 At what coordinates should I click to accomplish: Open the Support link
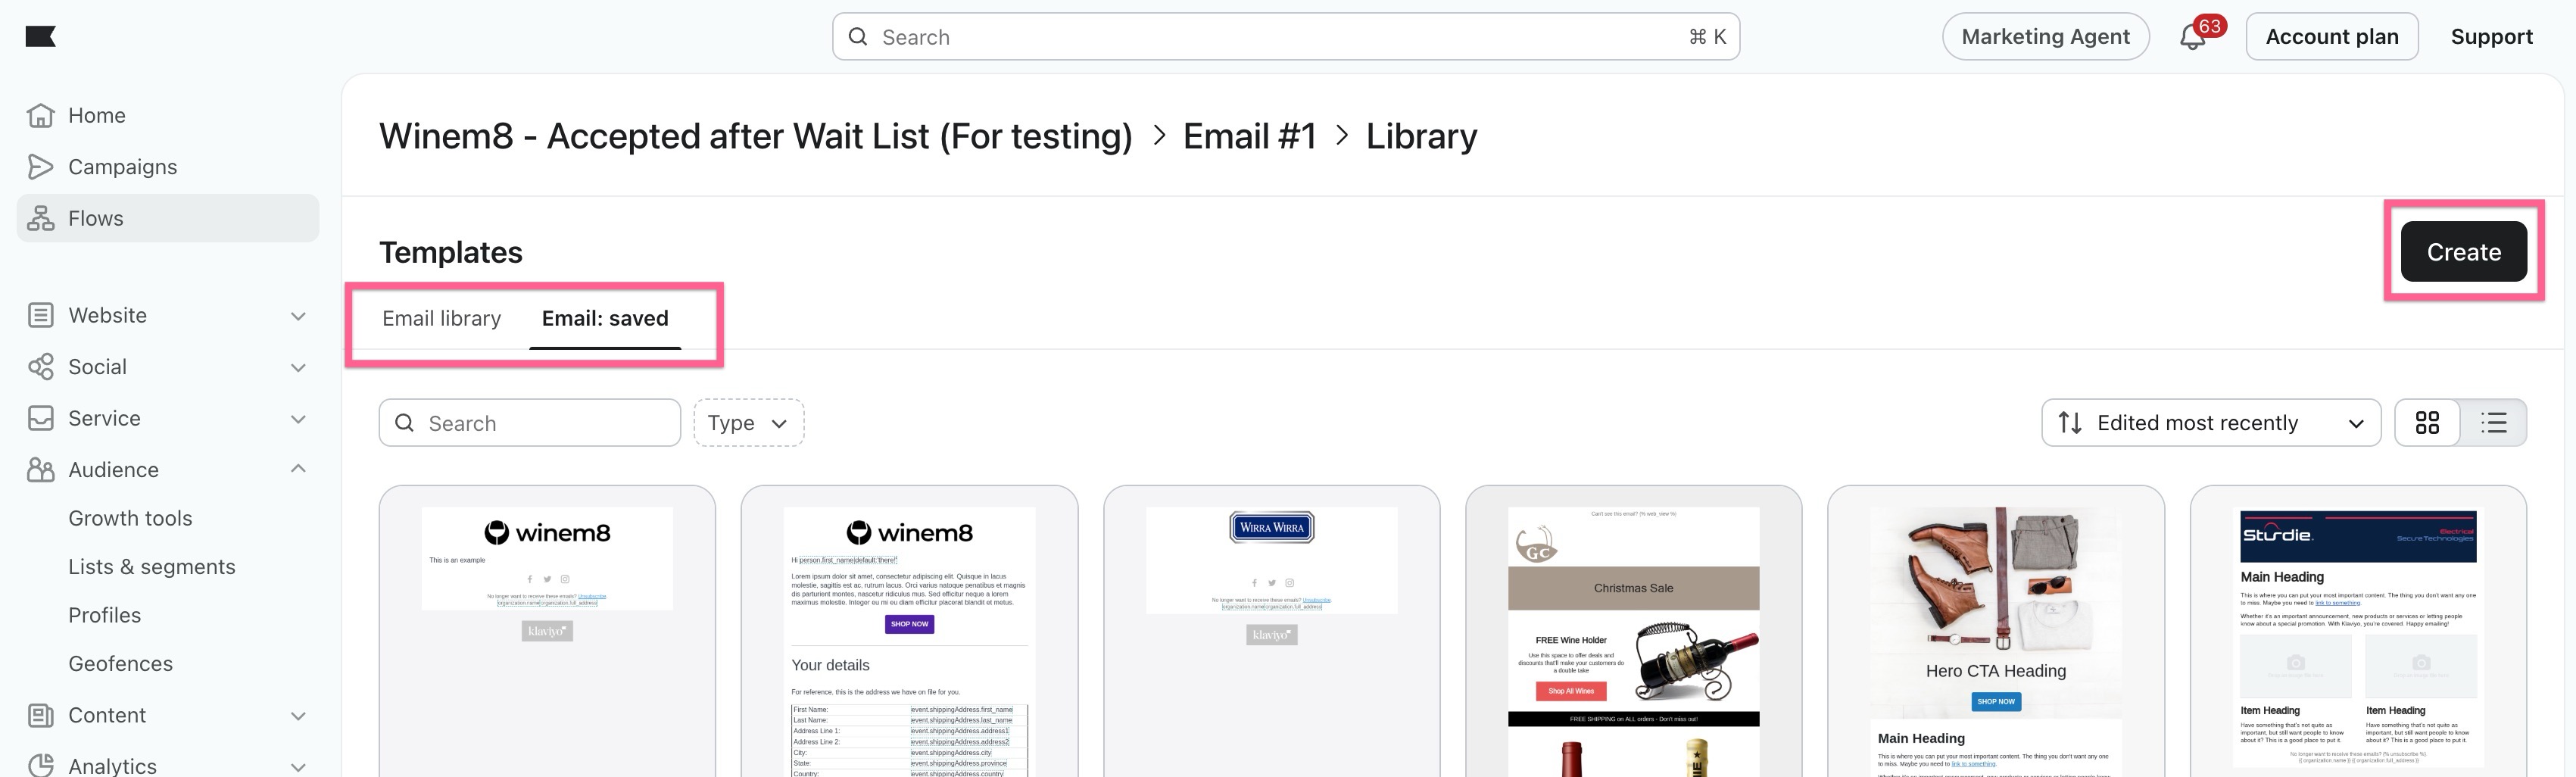[x=2491, y=37]
